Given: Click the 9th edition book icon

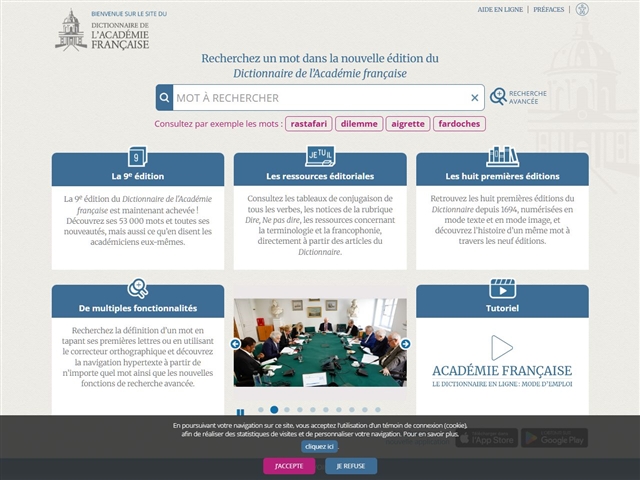Looking at the screenshot, I should tap(138, 157).
